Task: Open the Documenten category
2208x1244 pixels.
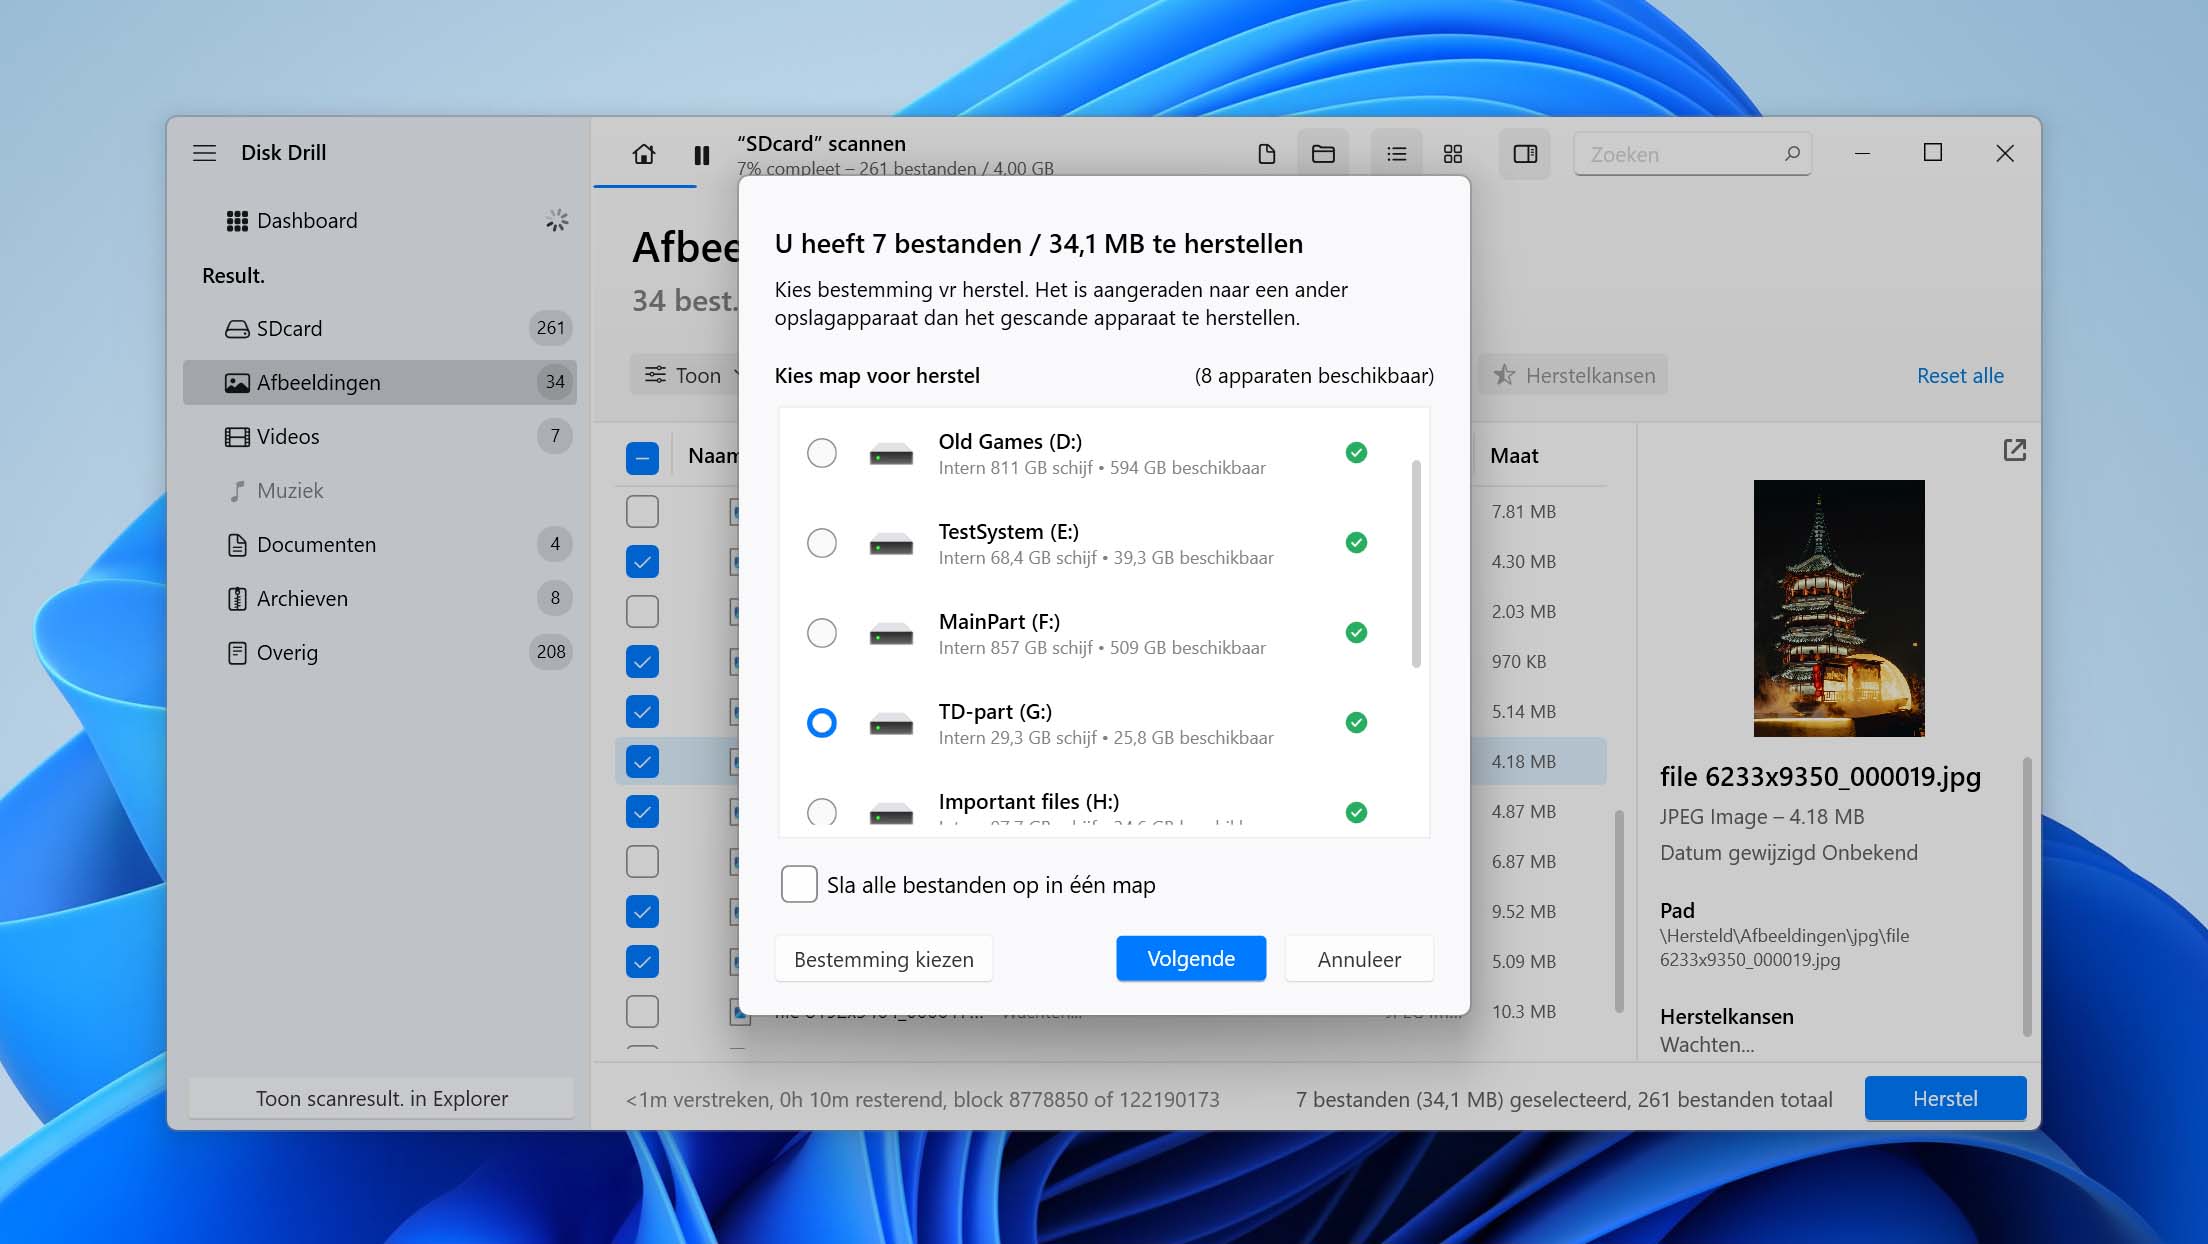Action: tap(380, 544)
